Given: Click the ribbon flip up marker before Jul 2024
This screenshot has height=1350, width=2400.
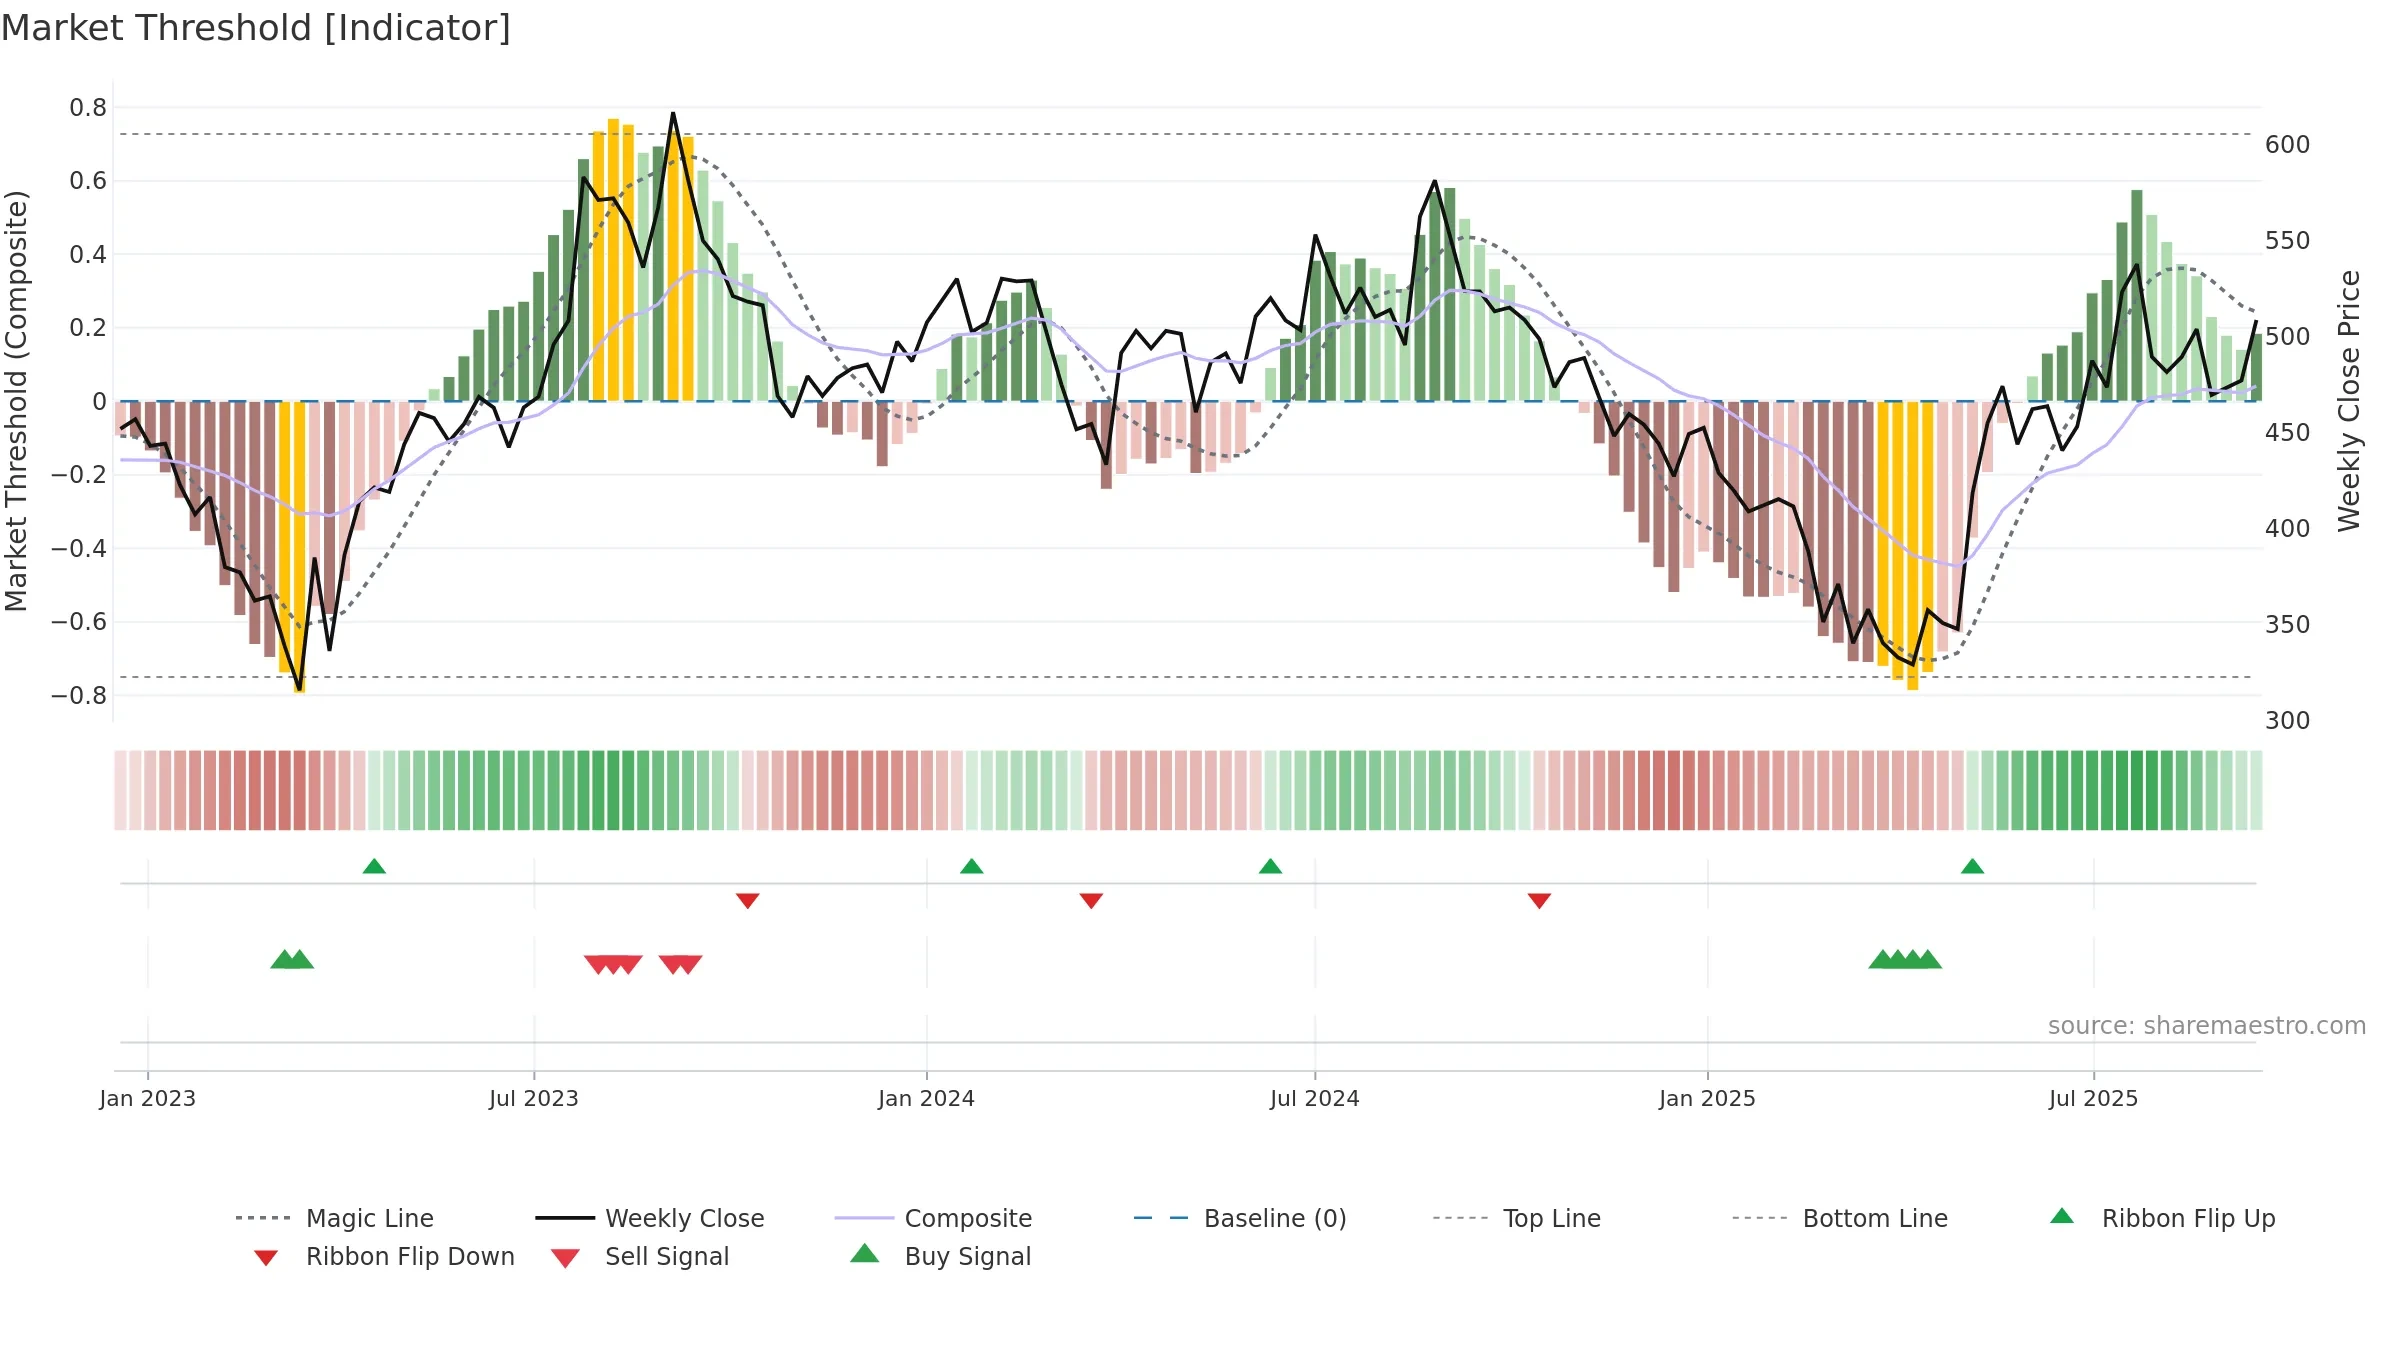Looking at the screenshot, I should 1270,866.
